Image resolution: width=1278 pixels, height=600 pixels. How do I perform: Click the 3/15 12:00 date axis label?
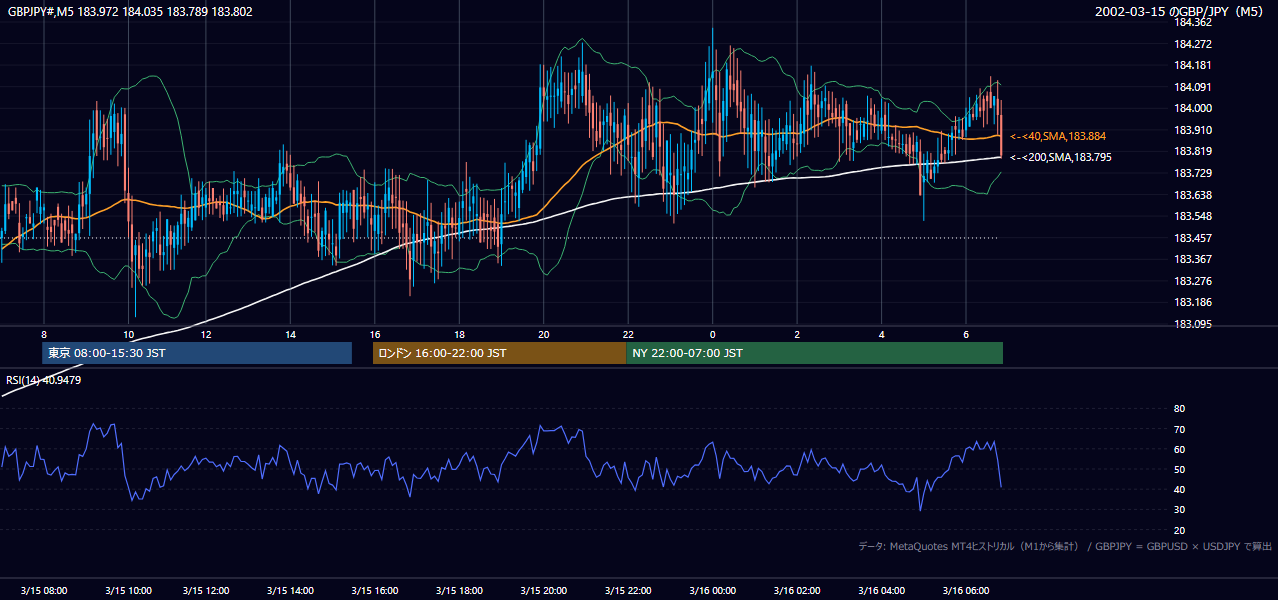click(x=205, y=591)
